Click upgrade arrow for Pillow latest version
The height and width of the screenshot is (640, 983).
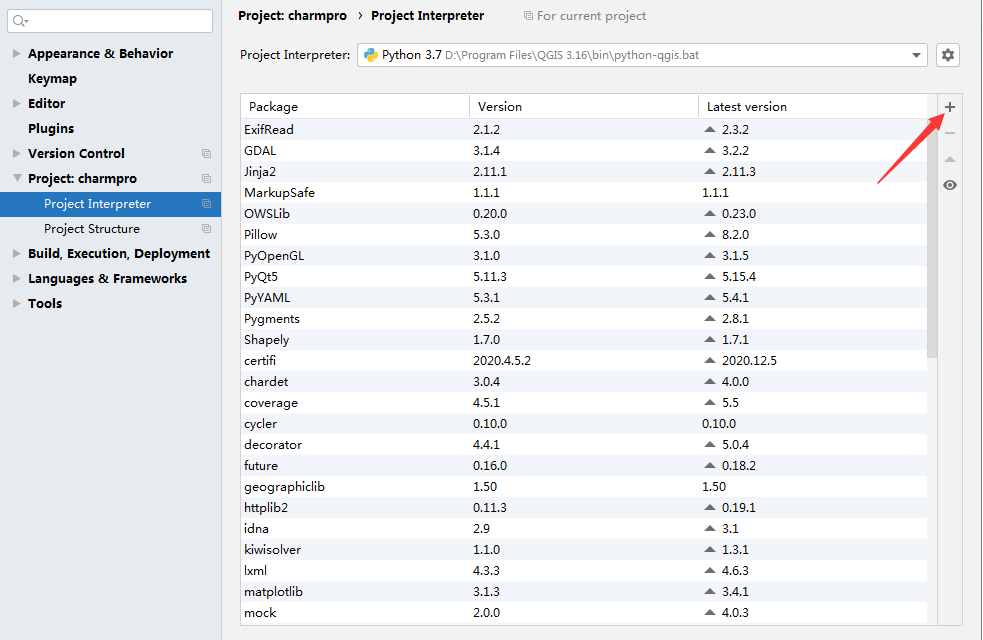[710, 234]
